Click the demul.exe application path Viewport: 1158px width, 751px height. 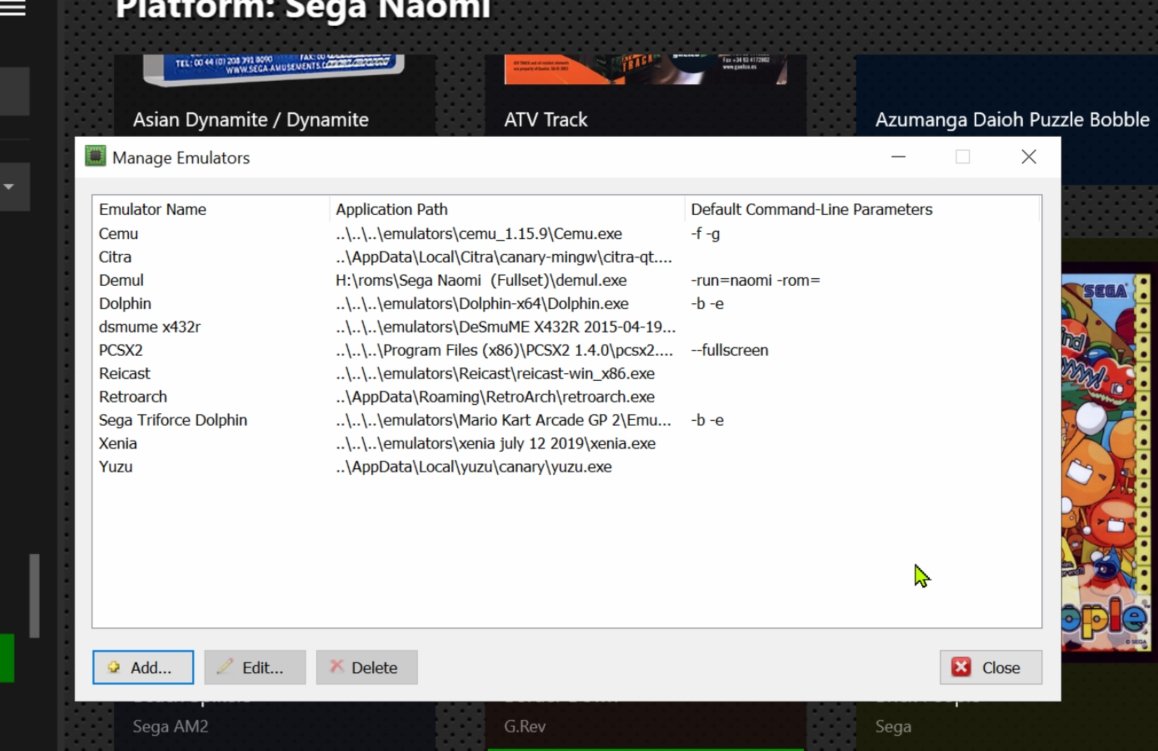[x=481, y=281]
